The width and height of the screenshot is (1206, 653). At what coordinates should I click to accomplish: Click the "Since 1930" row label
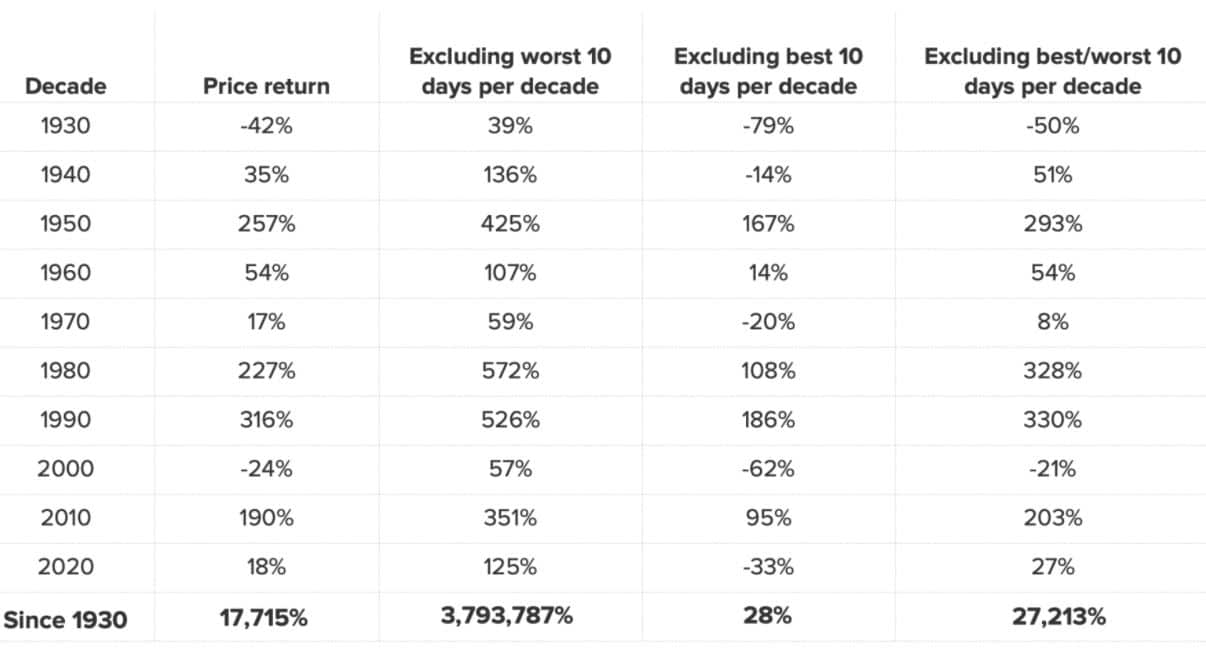click(65, 620)
